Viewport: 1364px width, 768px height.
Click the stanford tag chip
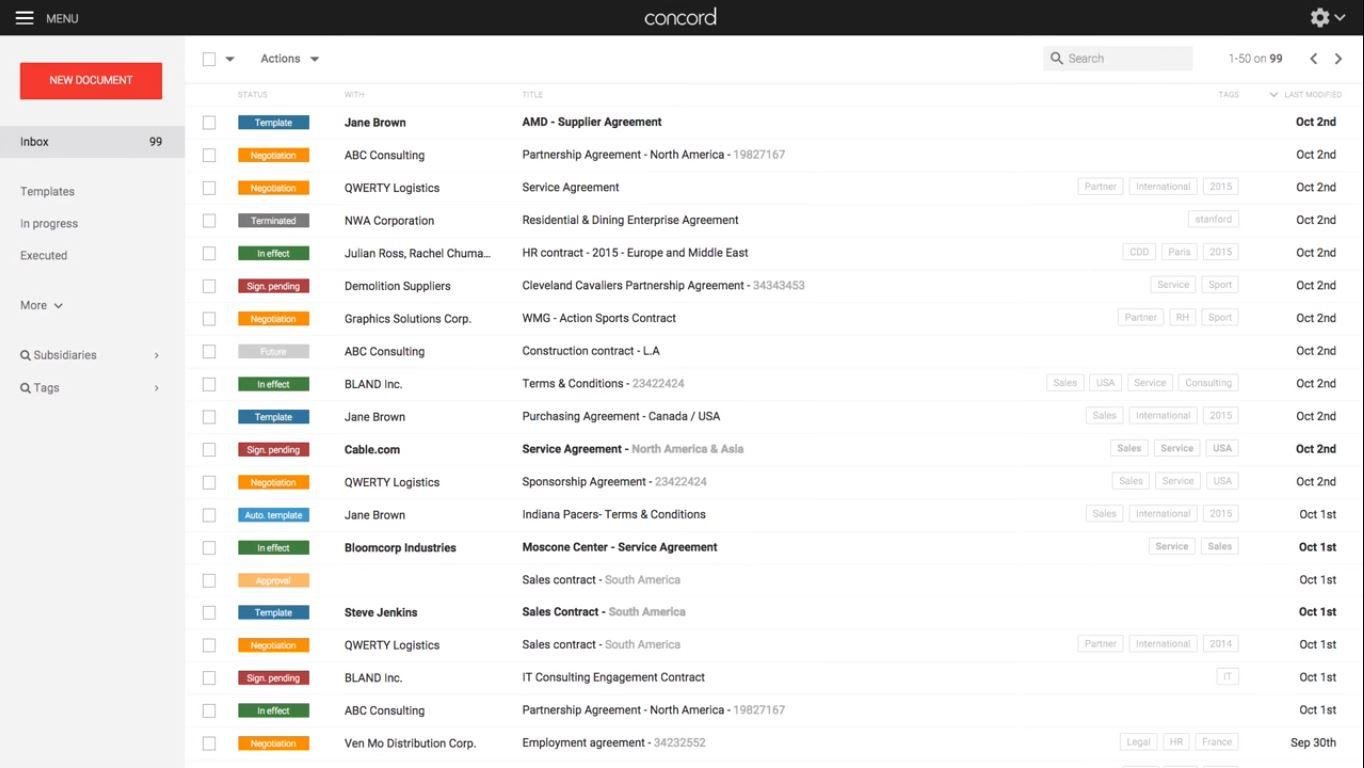click(1213, 219)
